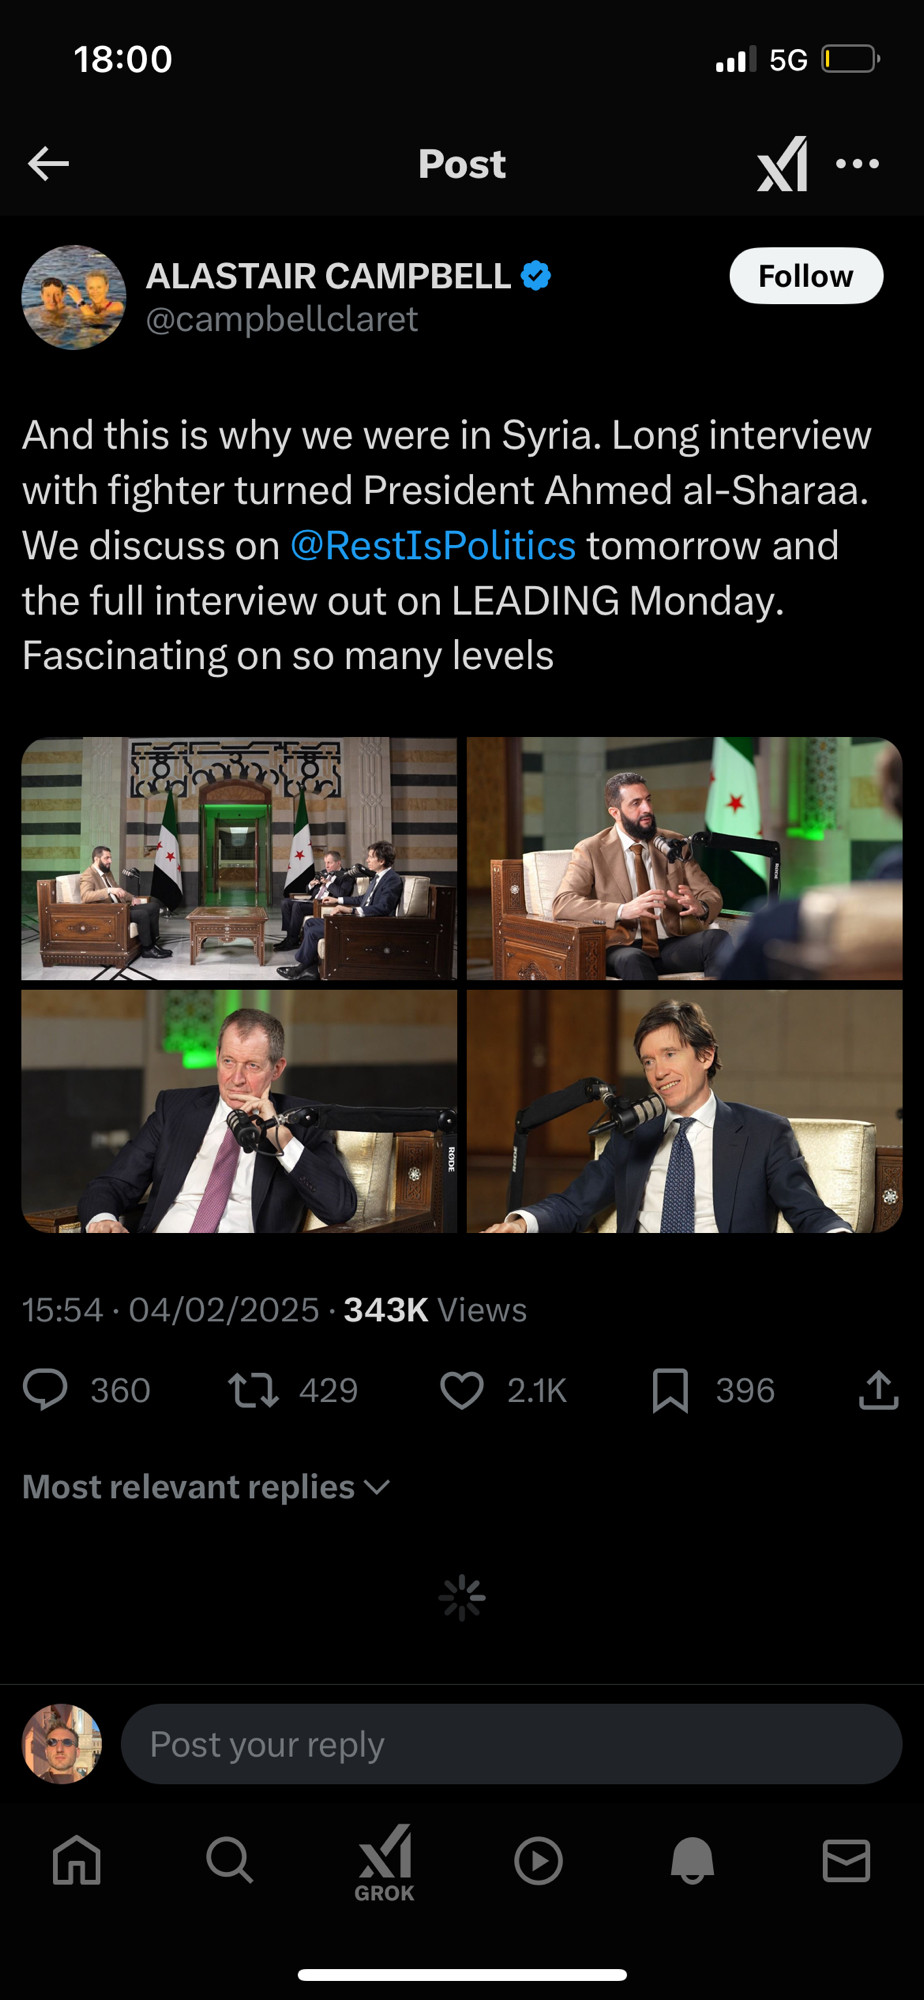Image resolution: width=924 pixels, height=2000 pixels.
Task: Tap the reply speech bubble icon
Action: coord(45,1390)
